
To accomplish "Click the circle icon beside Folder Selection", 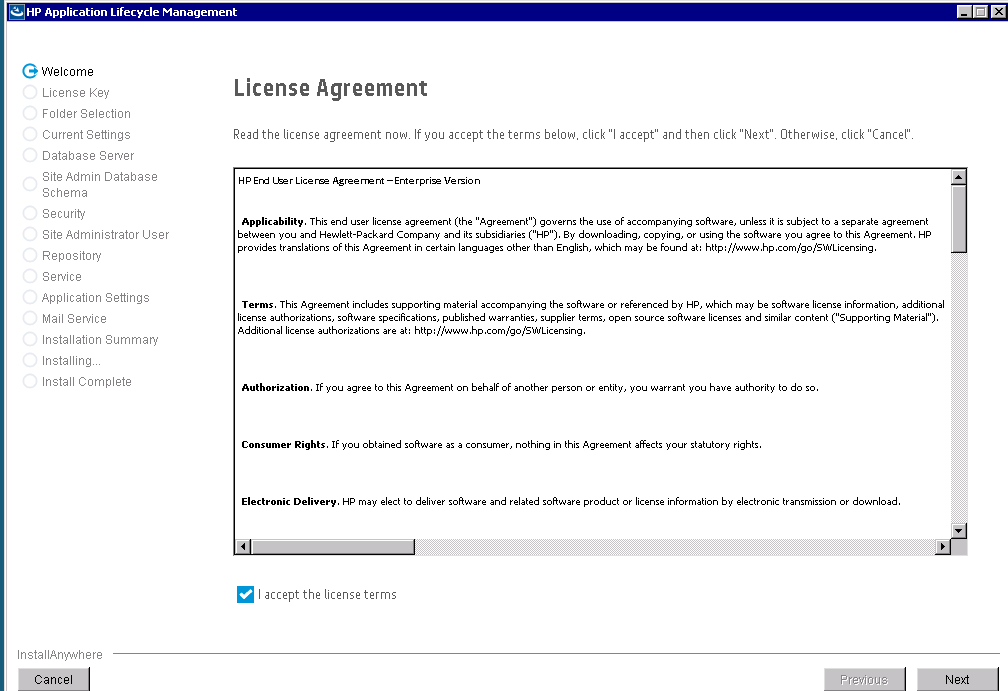I will (x=30, y=113).
